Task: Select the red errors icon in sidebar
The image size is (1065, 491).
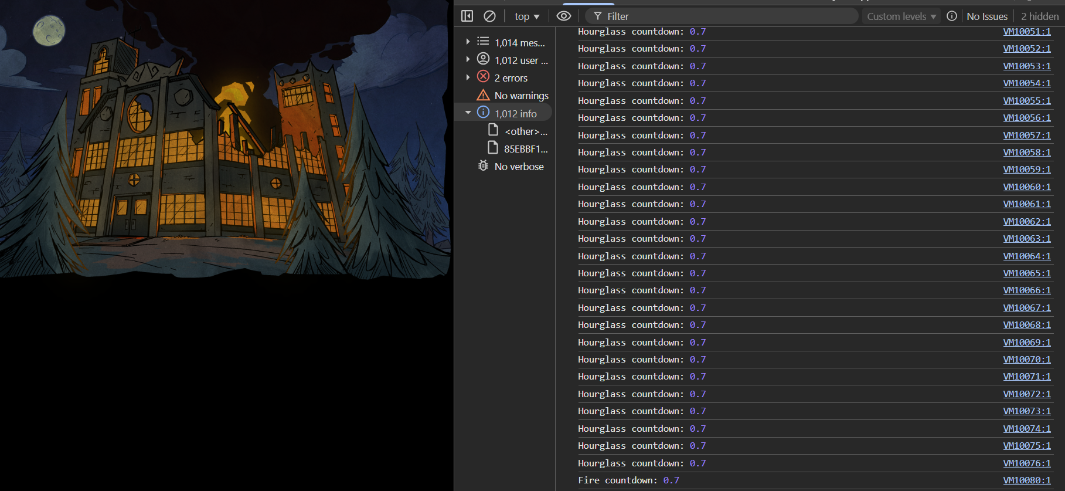Action: point(483,78)
